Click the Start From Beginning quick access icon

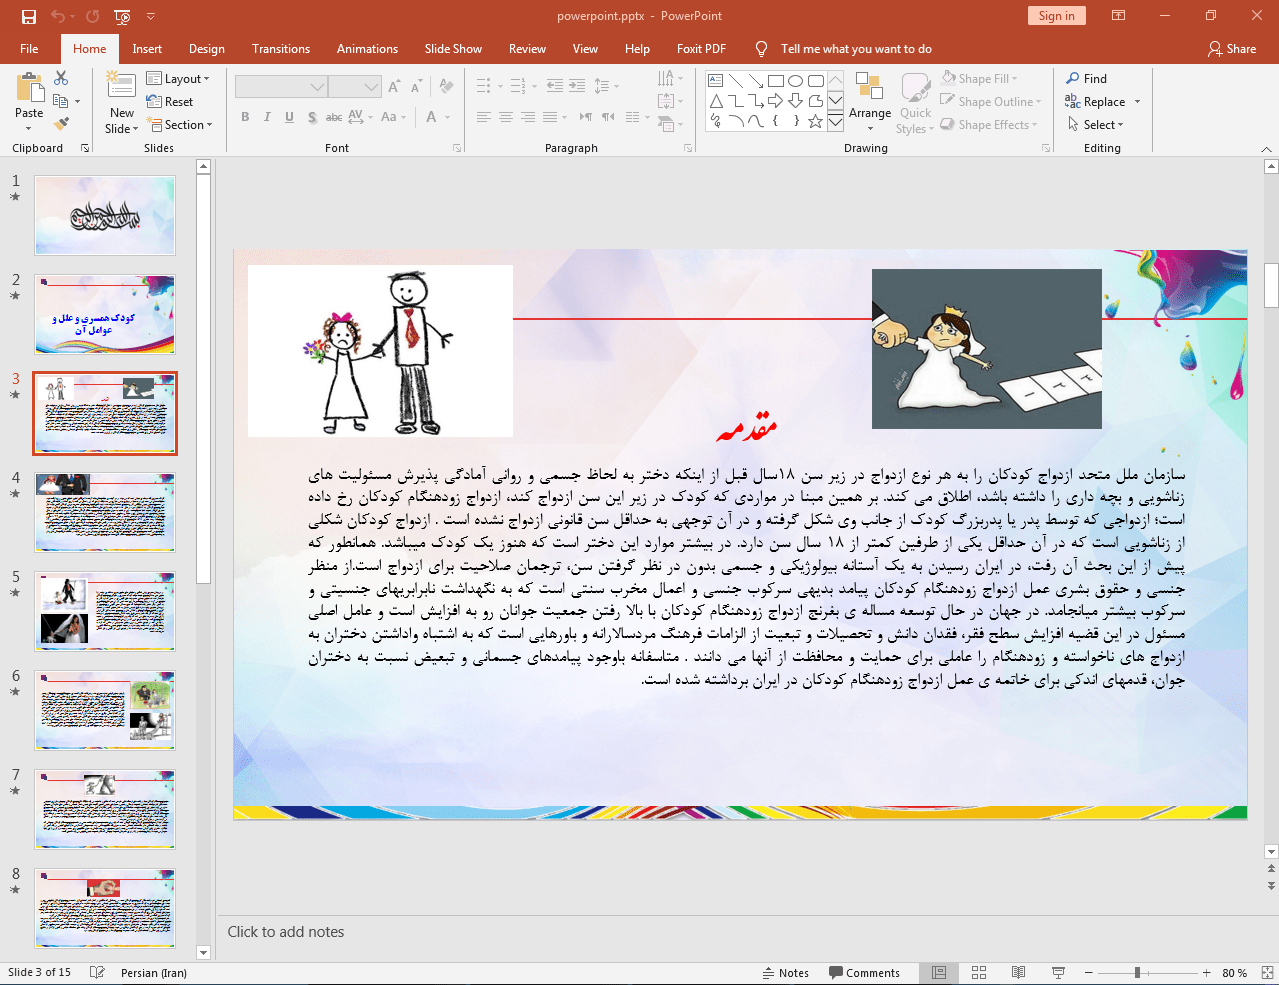click(122, 16)
